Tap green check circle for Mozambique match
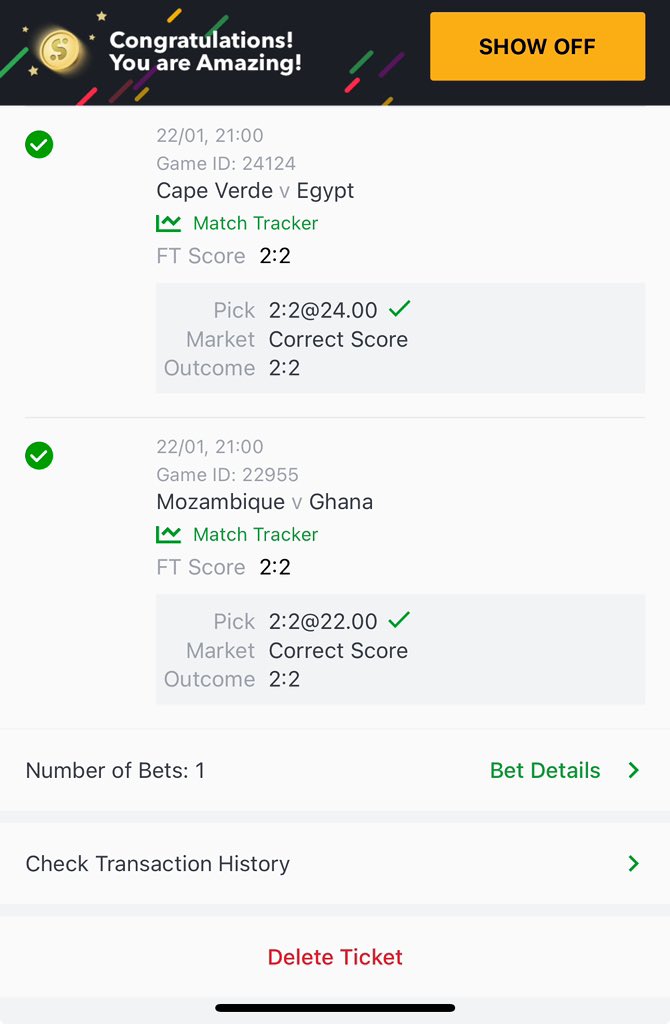670x1024 pixels. (39, 456)
